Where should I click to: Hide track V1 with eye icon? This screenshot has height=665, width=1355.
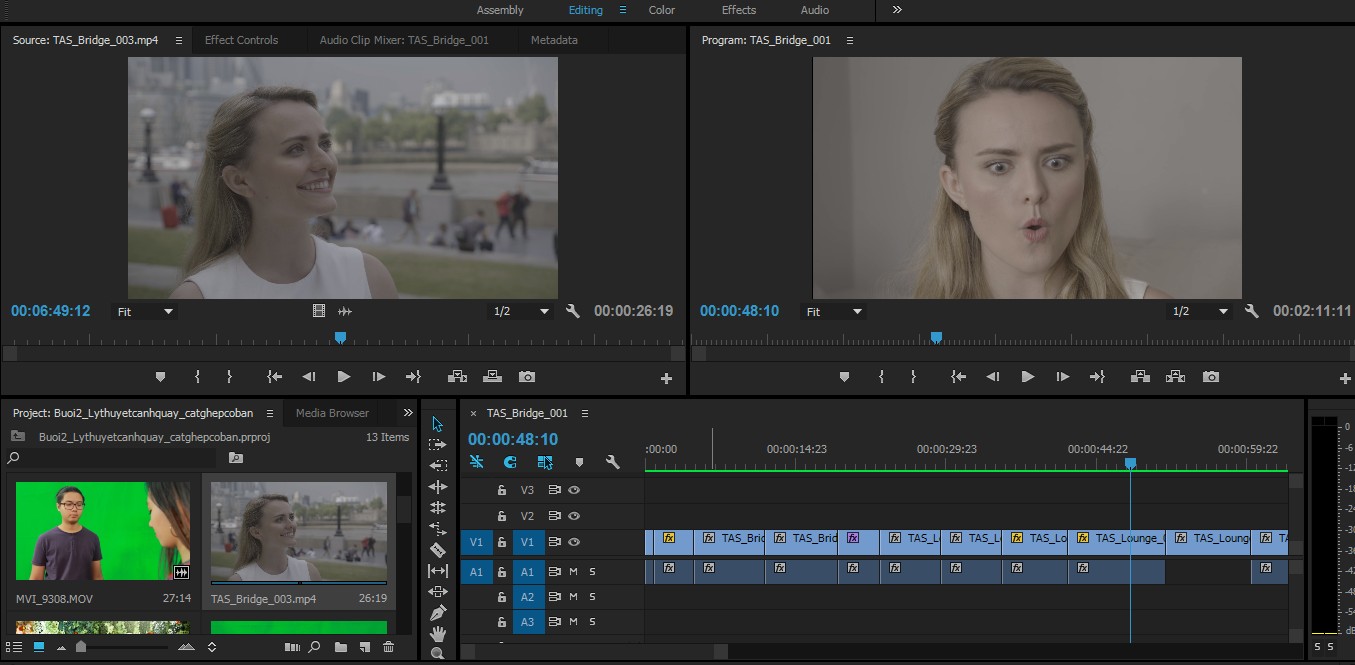click(x=574, y=542)
